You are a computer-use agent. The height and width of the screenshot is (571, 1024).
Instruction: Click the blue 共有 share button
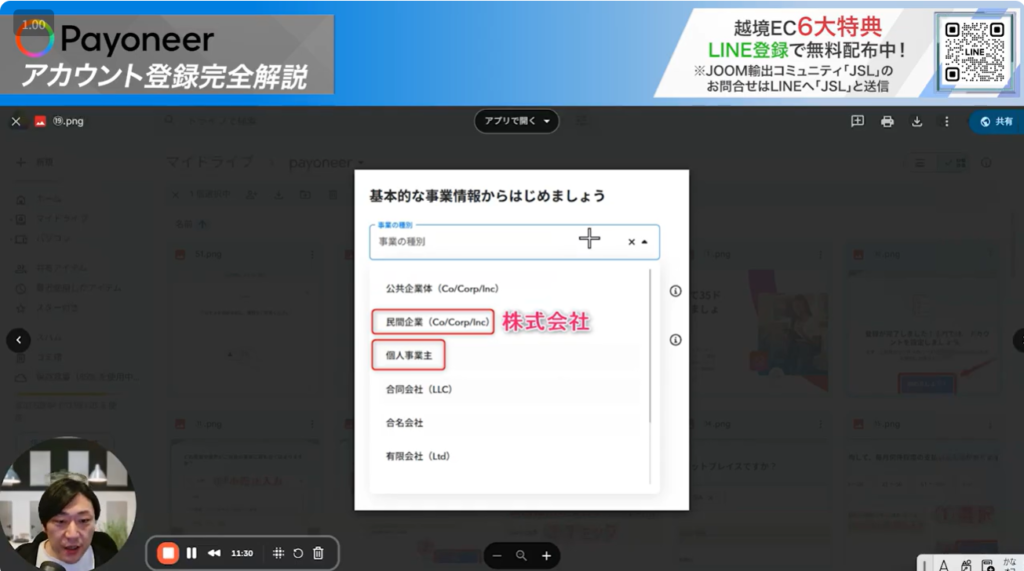click(996, 121)
